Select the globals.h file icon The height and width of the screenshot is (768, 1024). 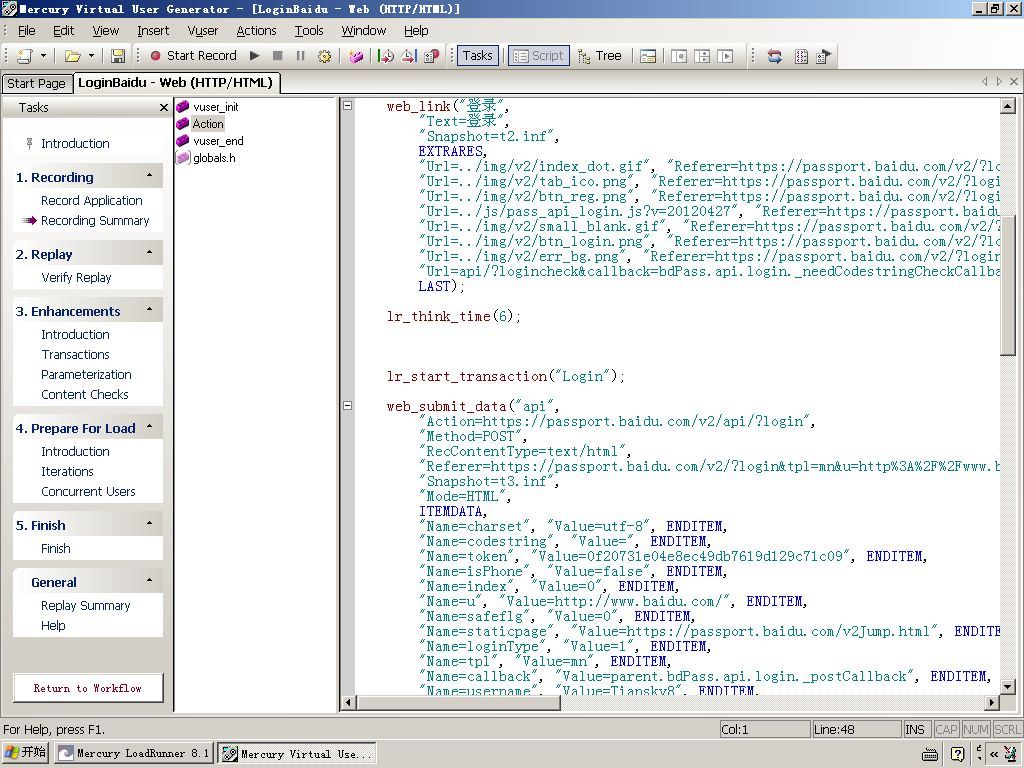[x=183, y=158]
